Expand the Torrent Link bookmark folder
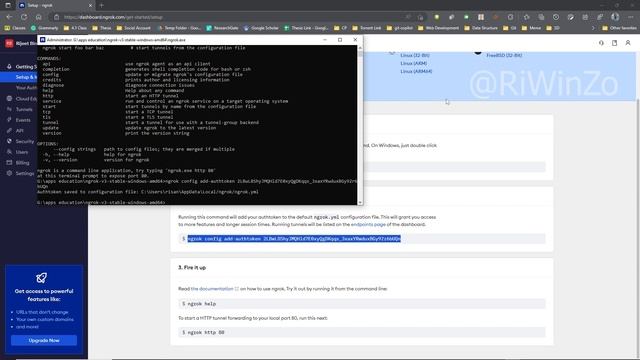The image size is (640, 360). [x=367, y=28]
